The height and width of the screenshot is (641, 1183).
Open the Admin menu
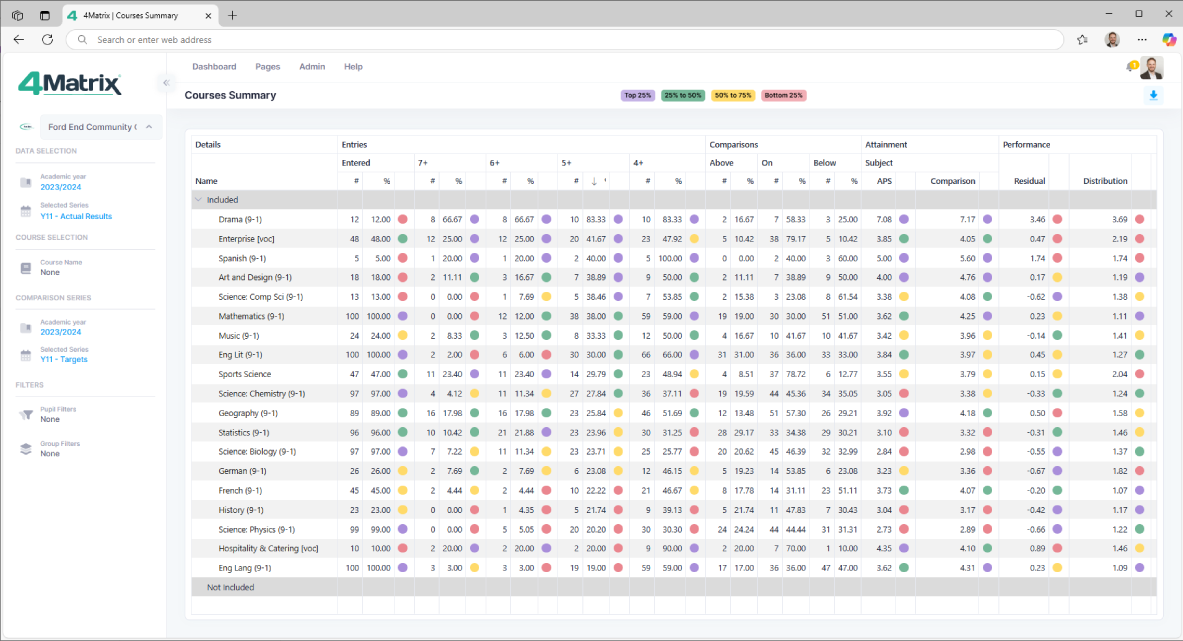pyautogui.click(x=312, y=67)
